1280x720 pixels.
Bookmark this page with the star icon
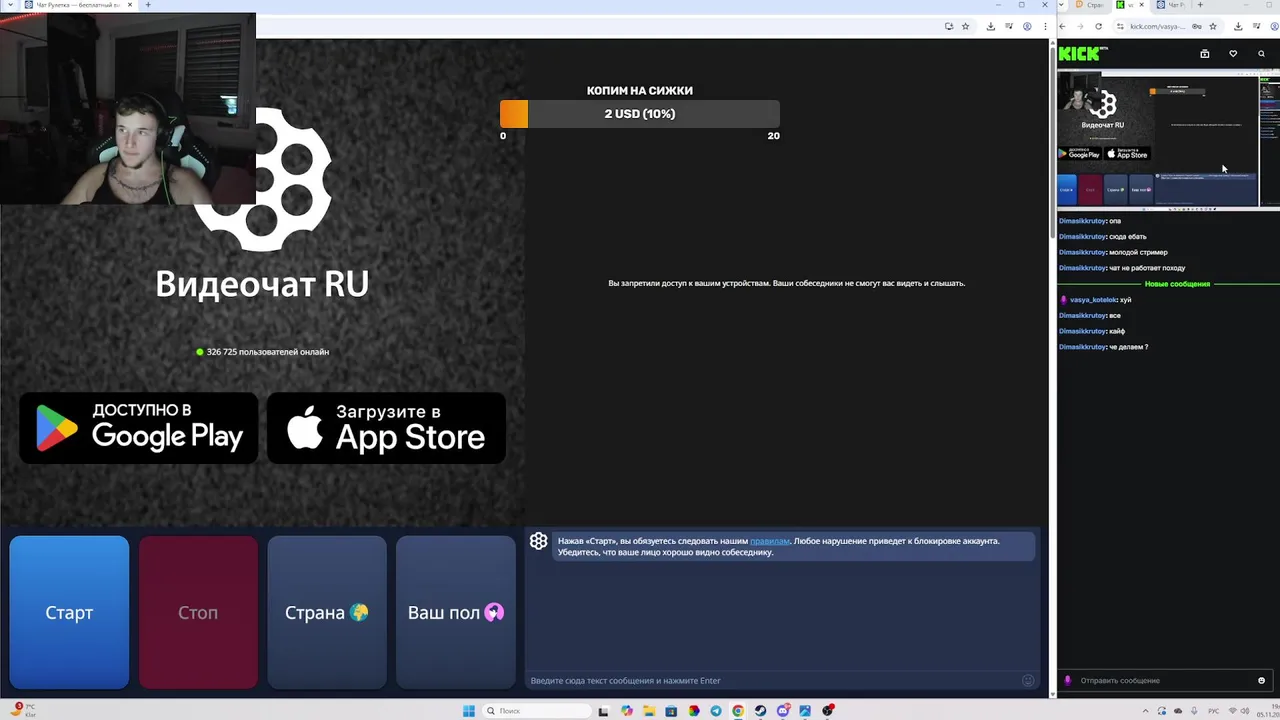click(965, 26)
